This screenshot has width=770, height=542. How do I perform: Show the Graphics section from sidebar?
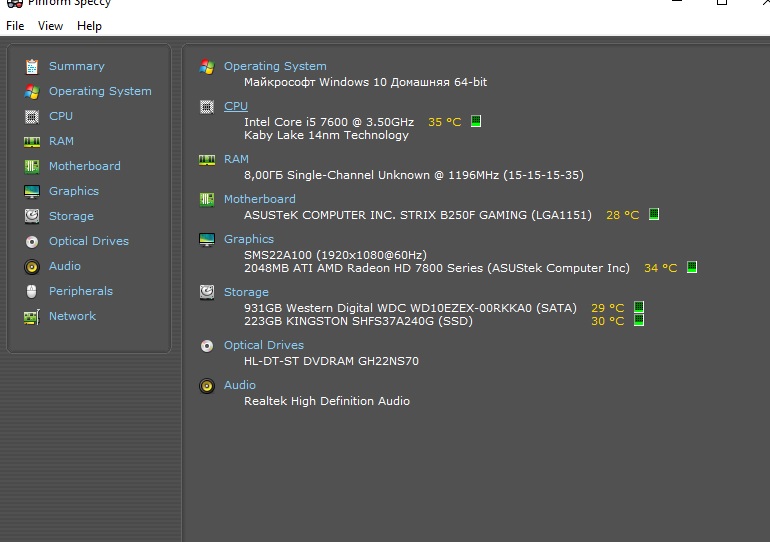pos(74,191)
